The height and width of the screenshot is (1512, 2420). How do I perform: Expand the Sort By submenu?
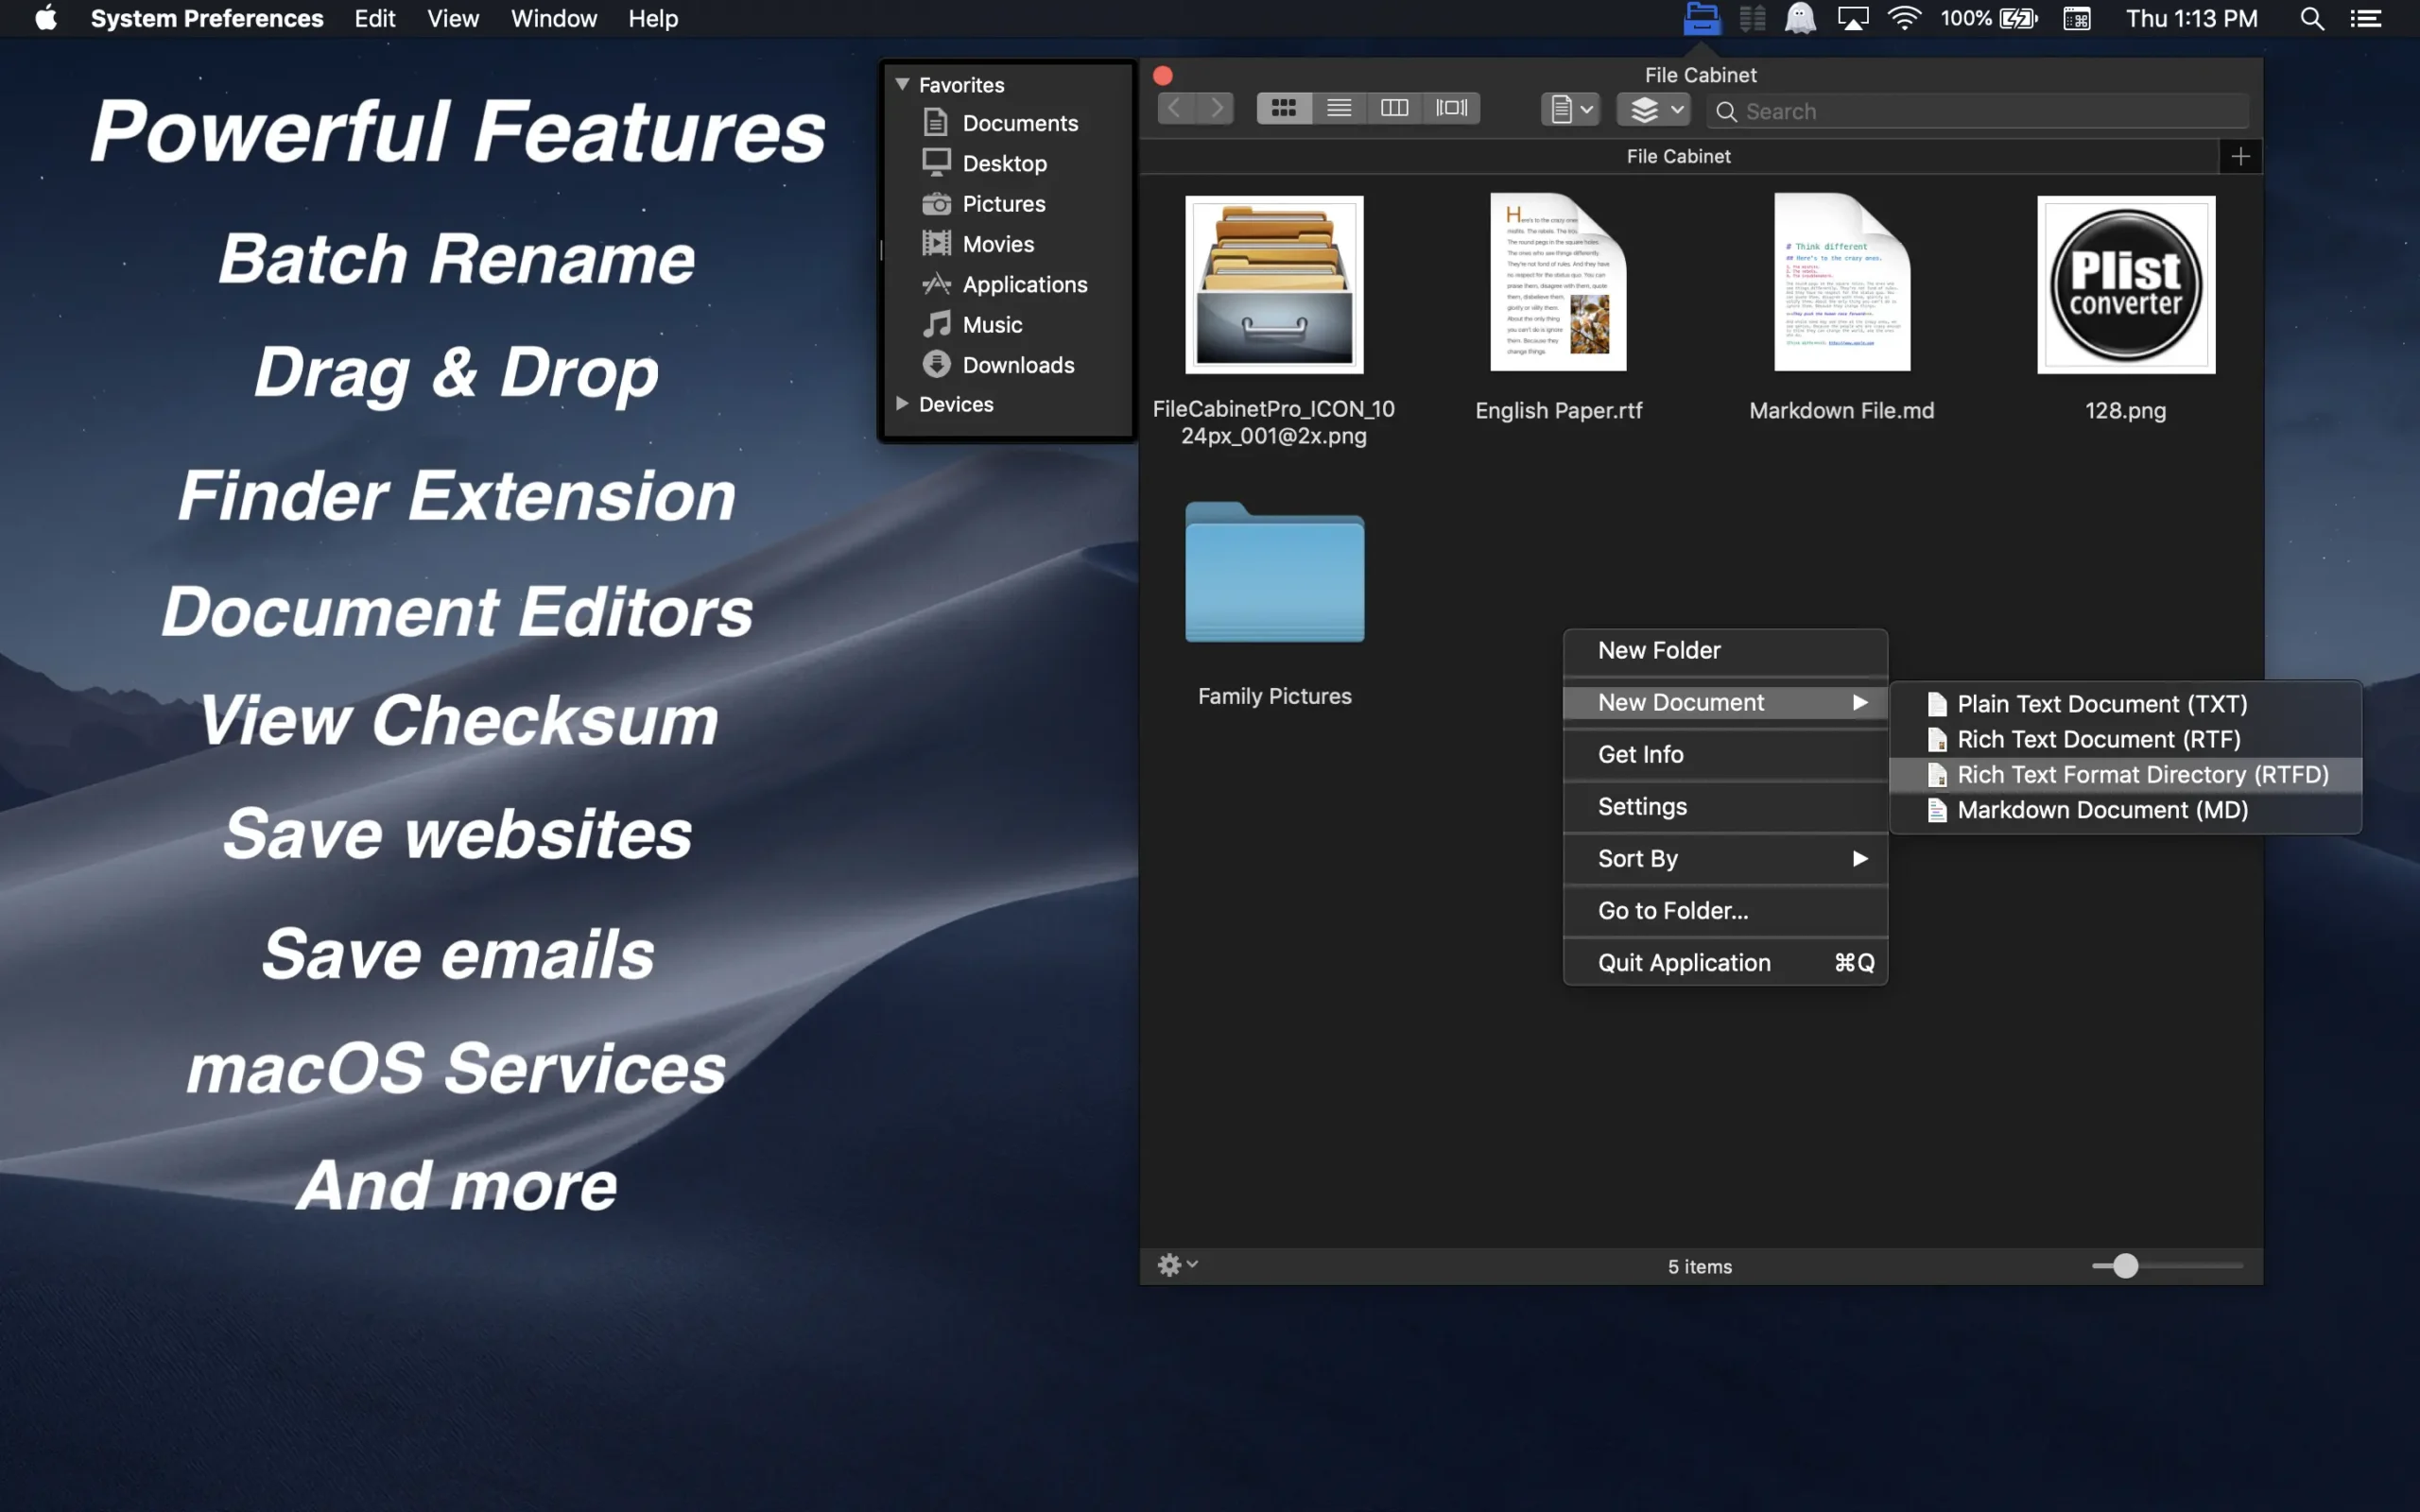coord(1725,859)
